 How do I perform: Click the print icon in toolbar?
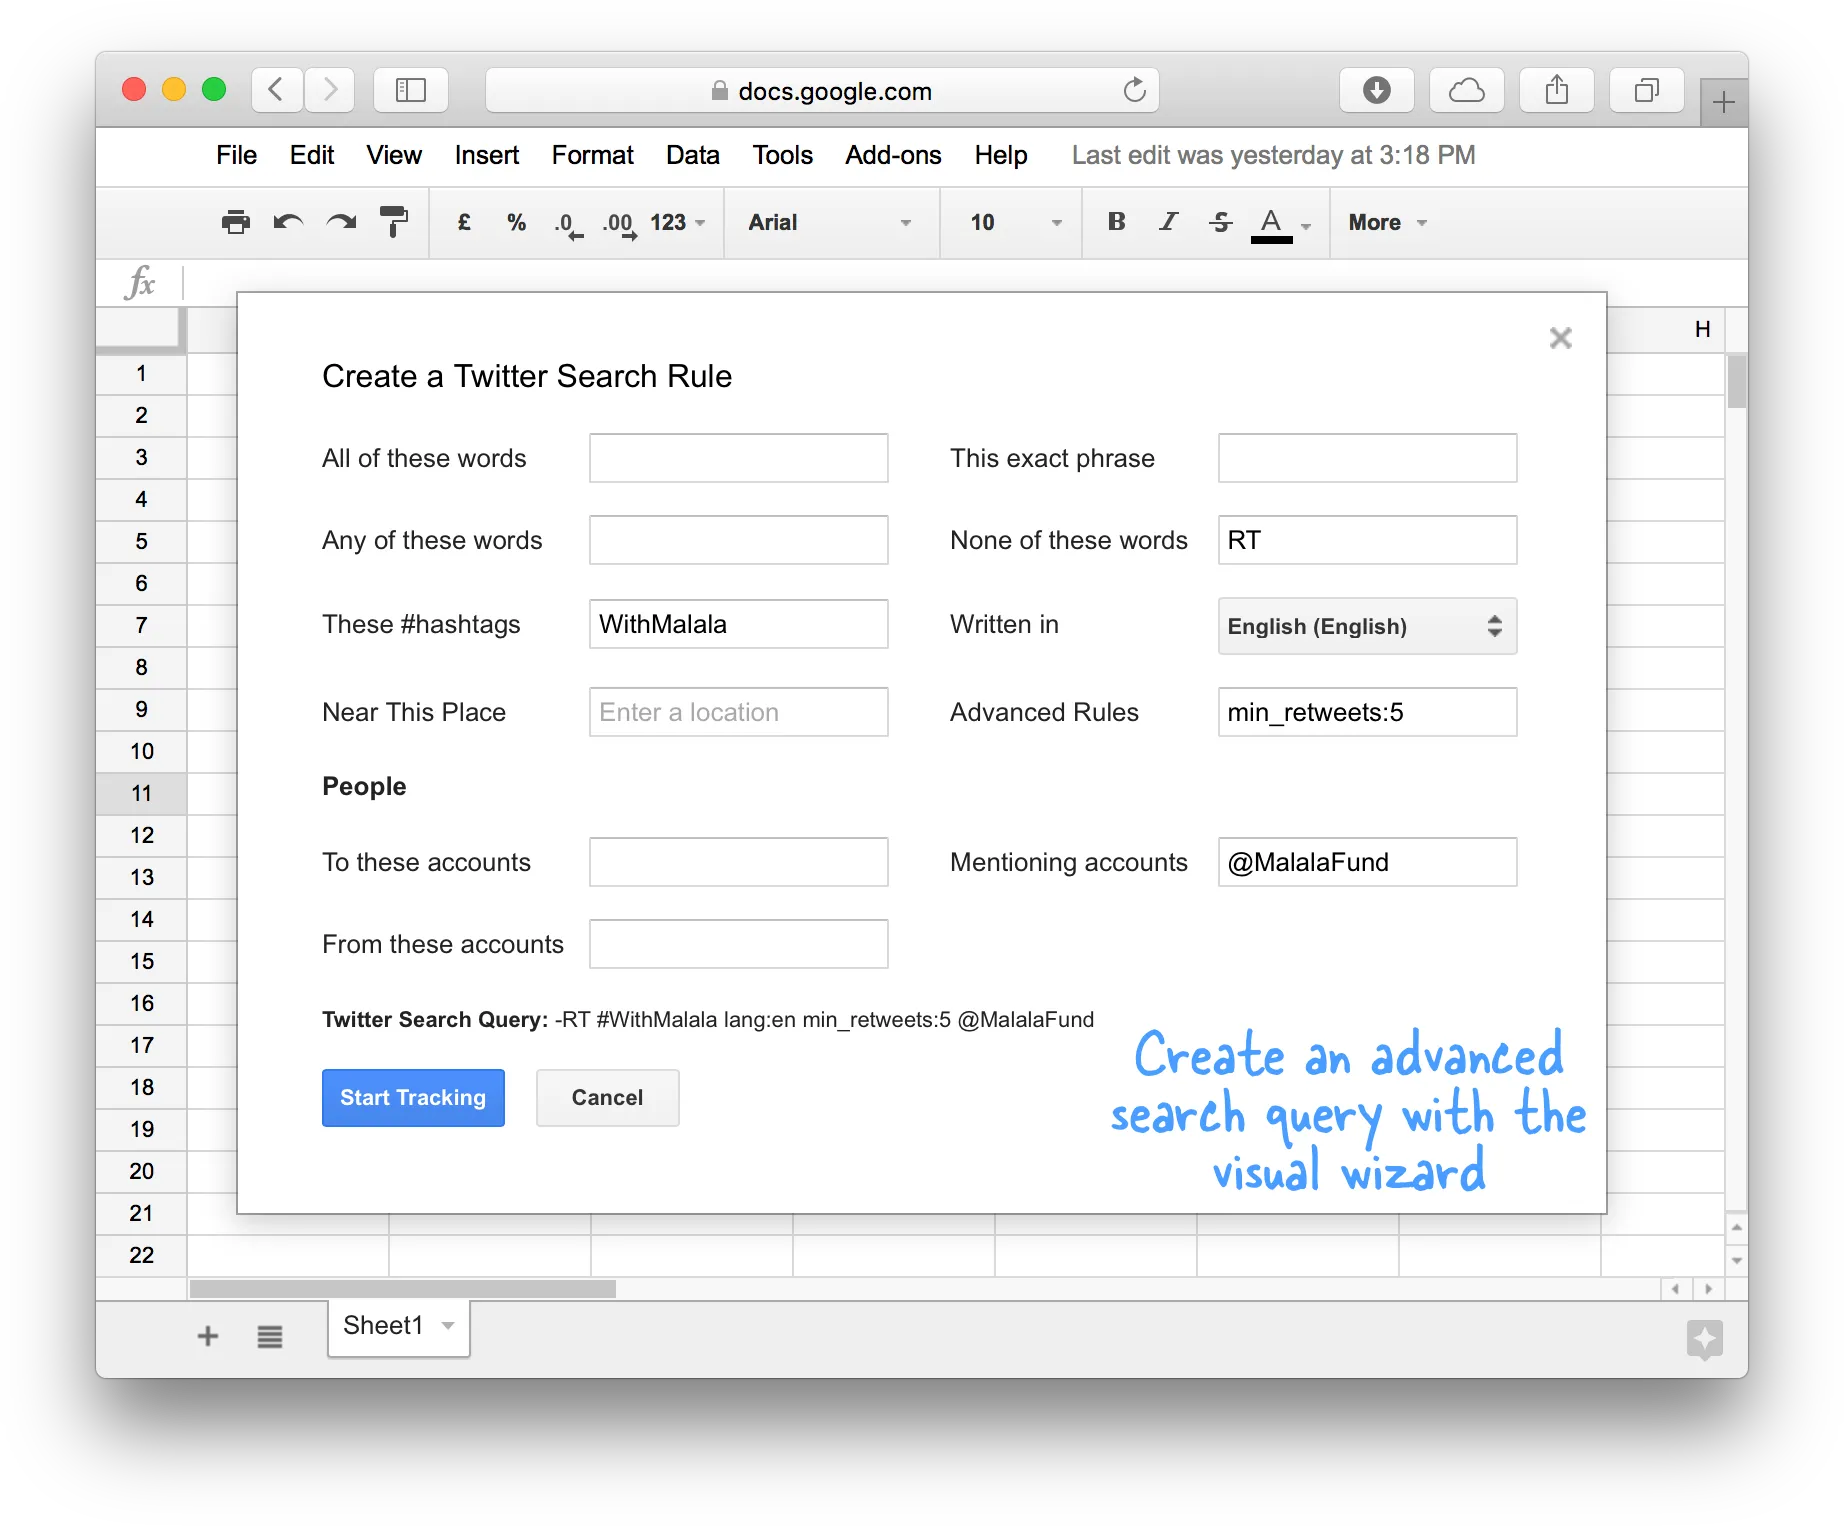(236, 222)
